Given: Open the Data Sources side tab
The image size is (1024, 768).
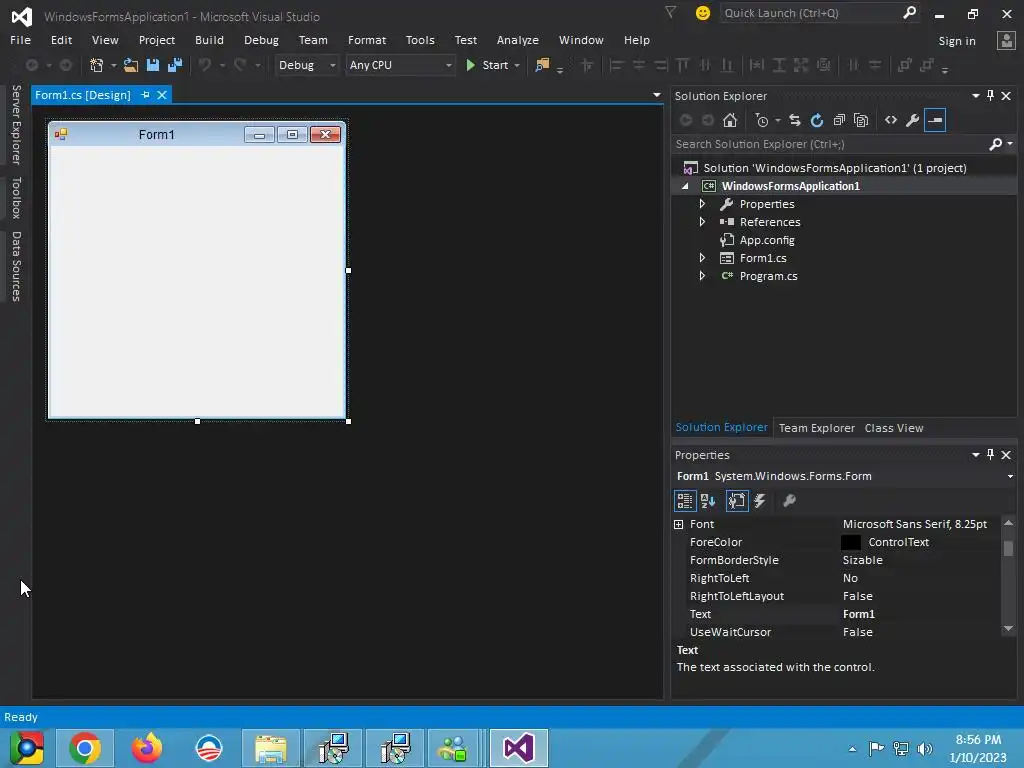Looking at the screenshot, I should (16, 266).
